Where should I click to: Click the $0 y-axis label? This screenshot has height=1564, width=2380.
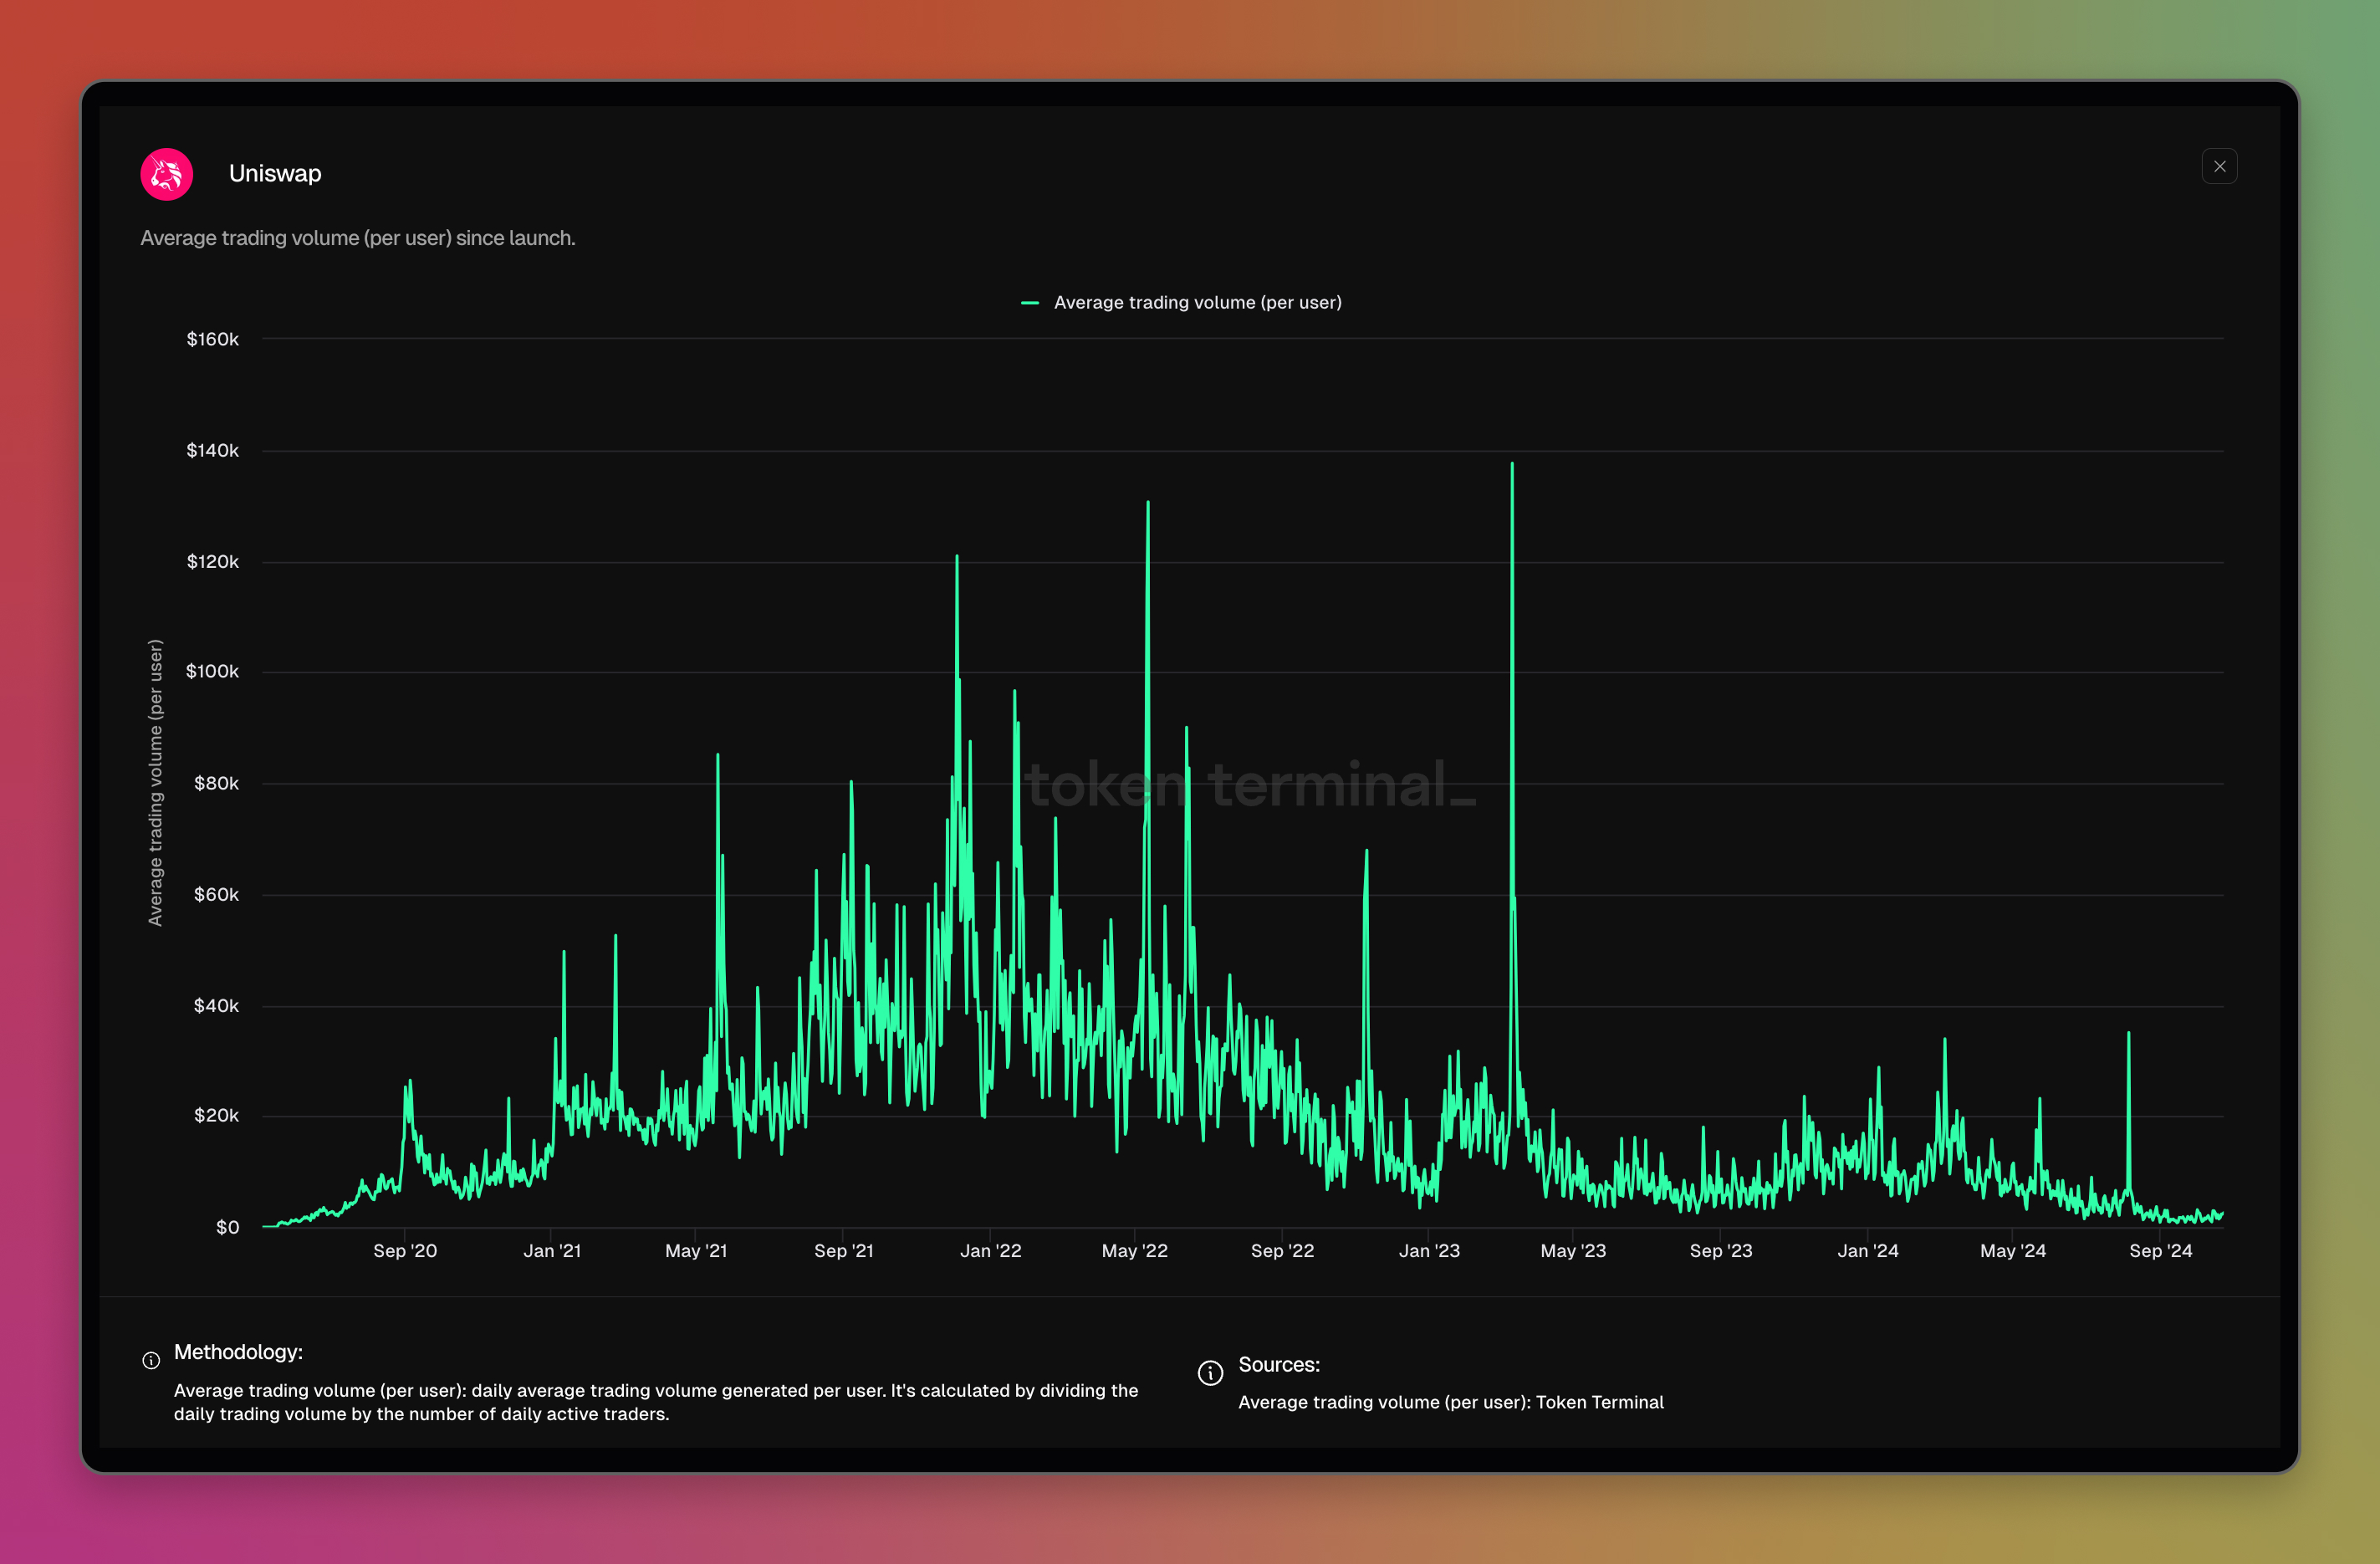(x=227, y=1227)
